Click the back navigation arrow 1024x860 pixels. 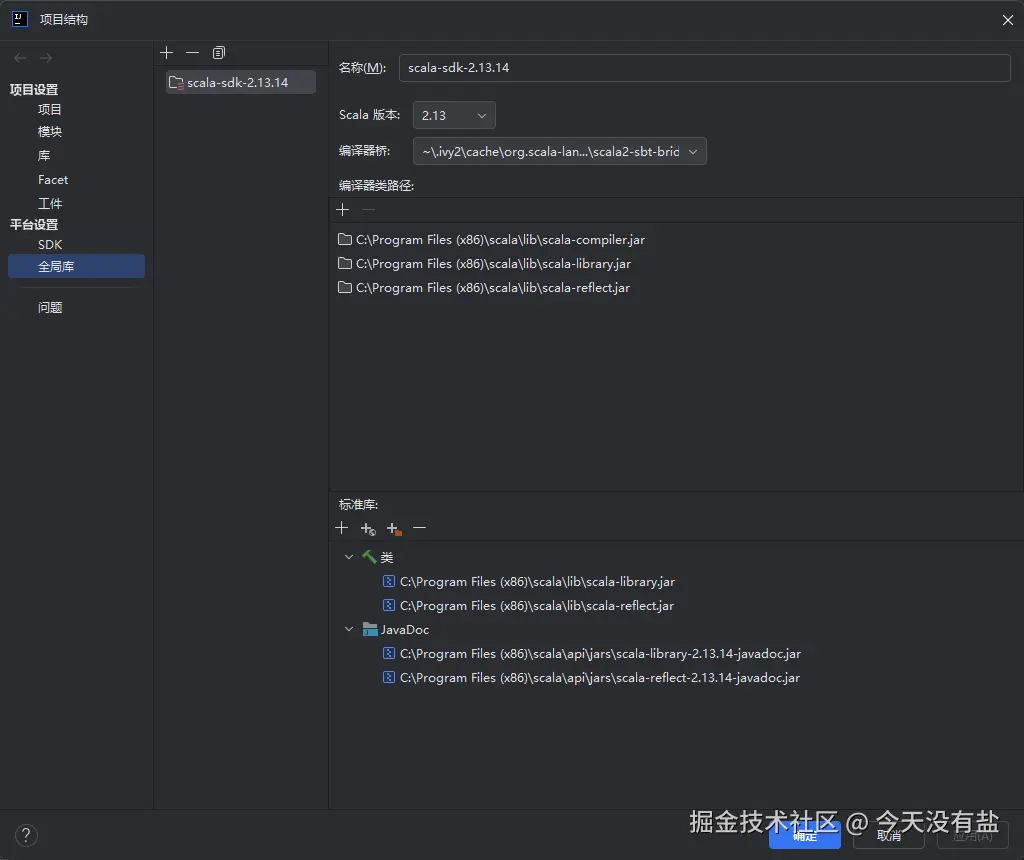[18, 58]
